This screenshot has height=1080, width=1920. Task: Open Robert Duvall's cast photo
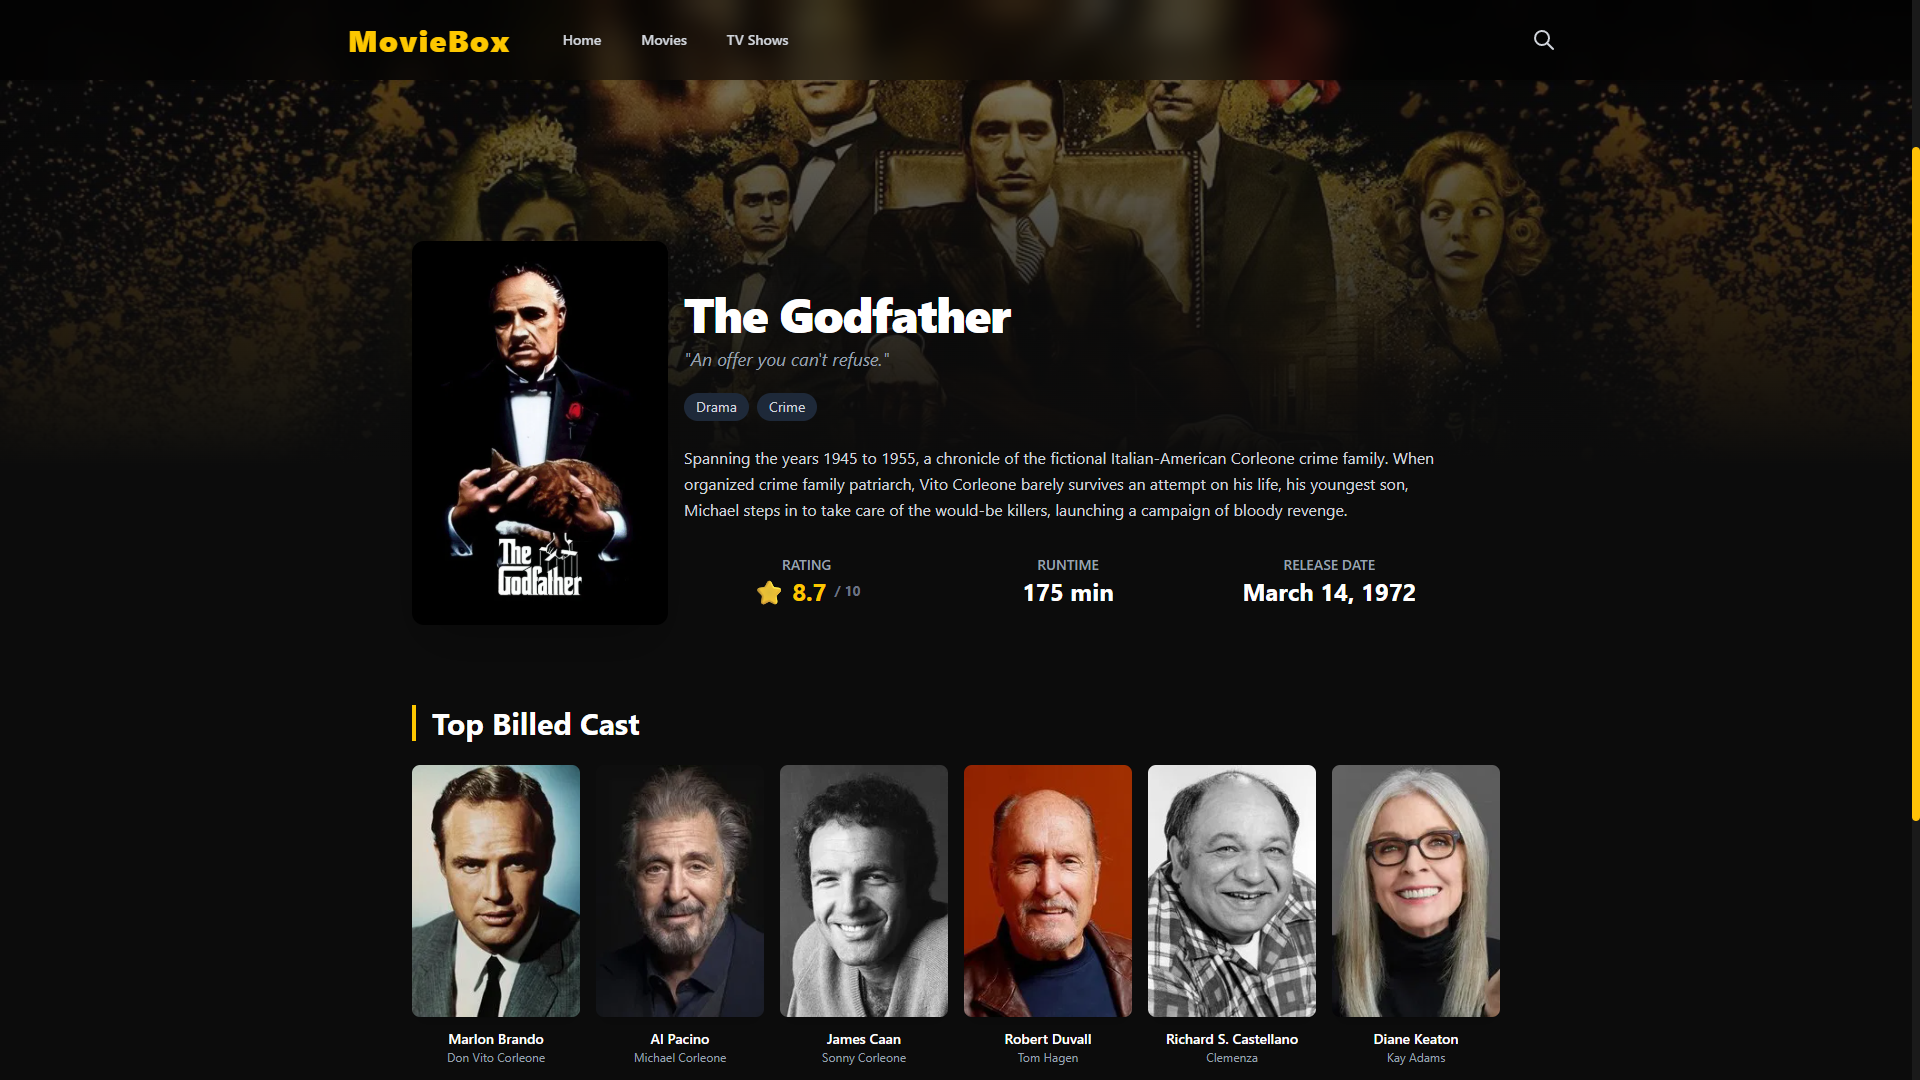tap(1048, 891)
